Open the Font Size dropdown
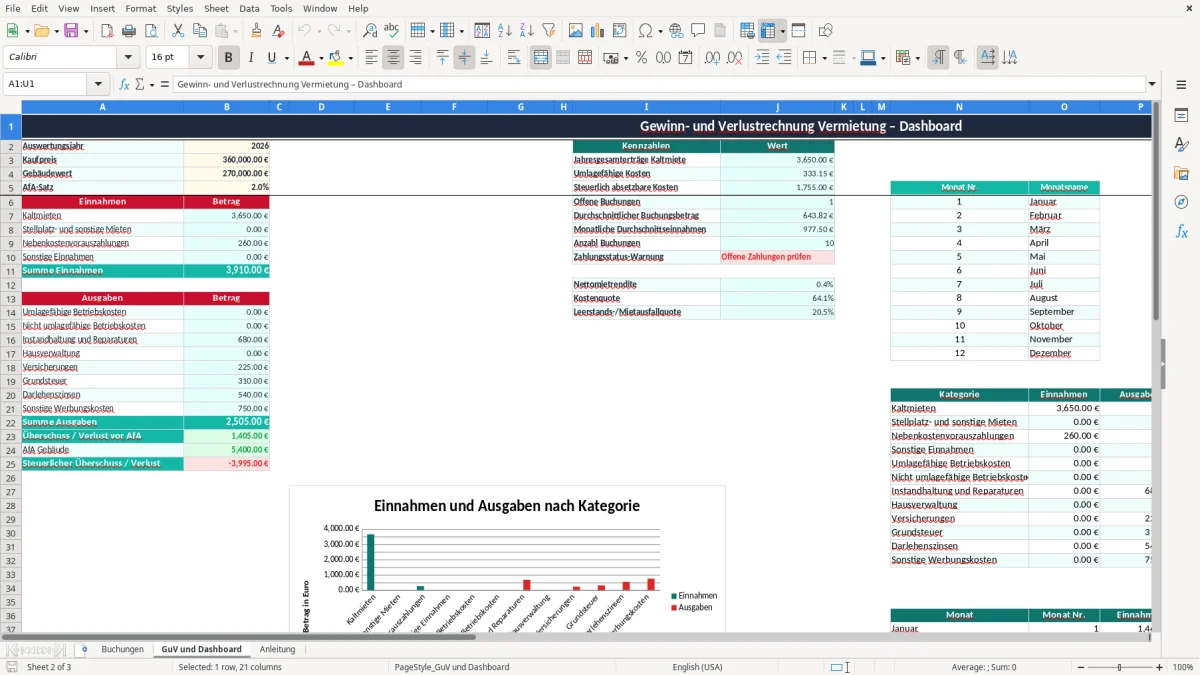This screenshot has width=1200, height=675. tap(201, 58)
